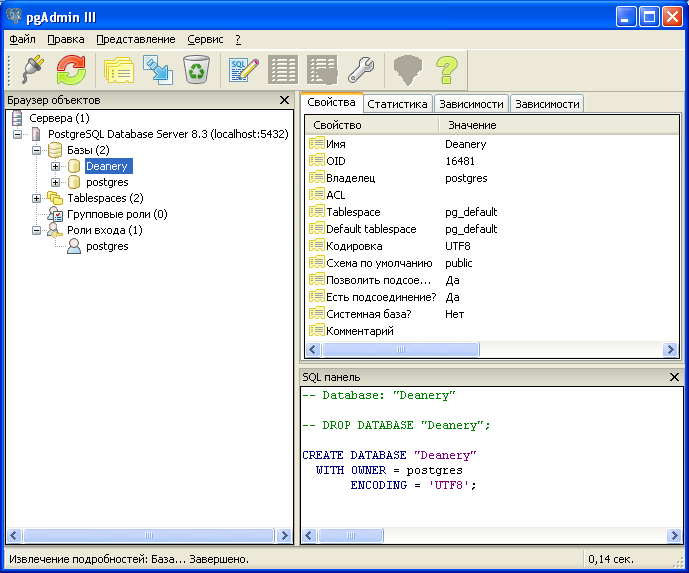Click the icon beside Комментарий property

[x=316, y=330]
